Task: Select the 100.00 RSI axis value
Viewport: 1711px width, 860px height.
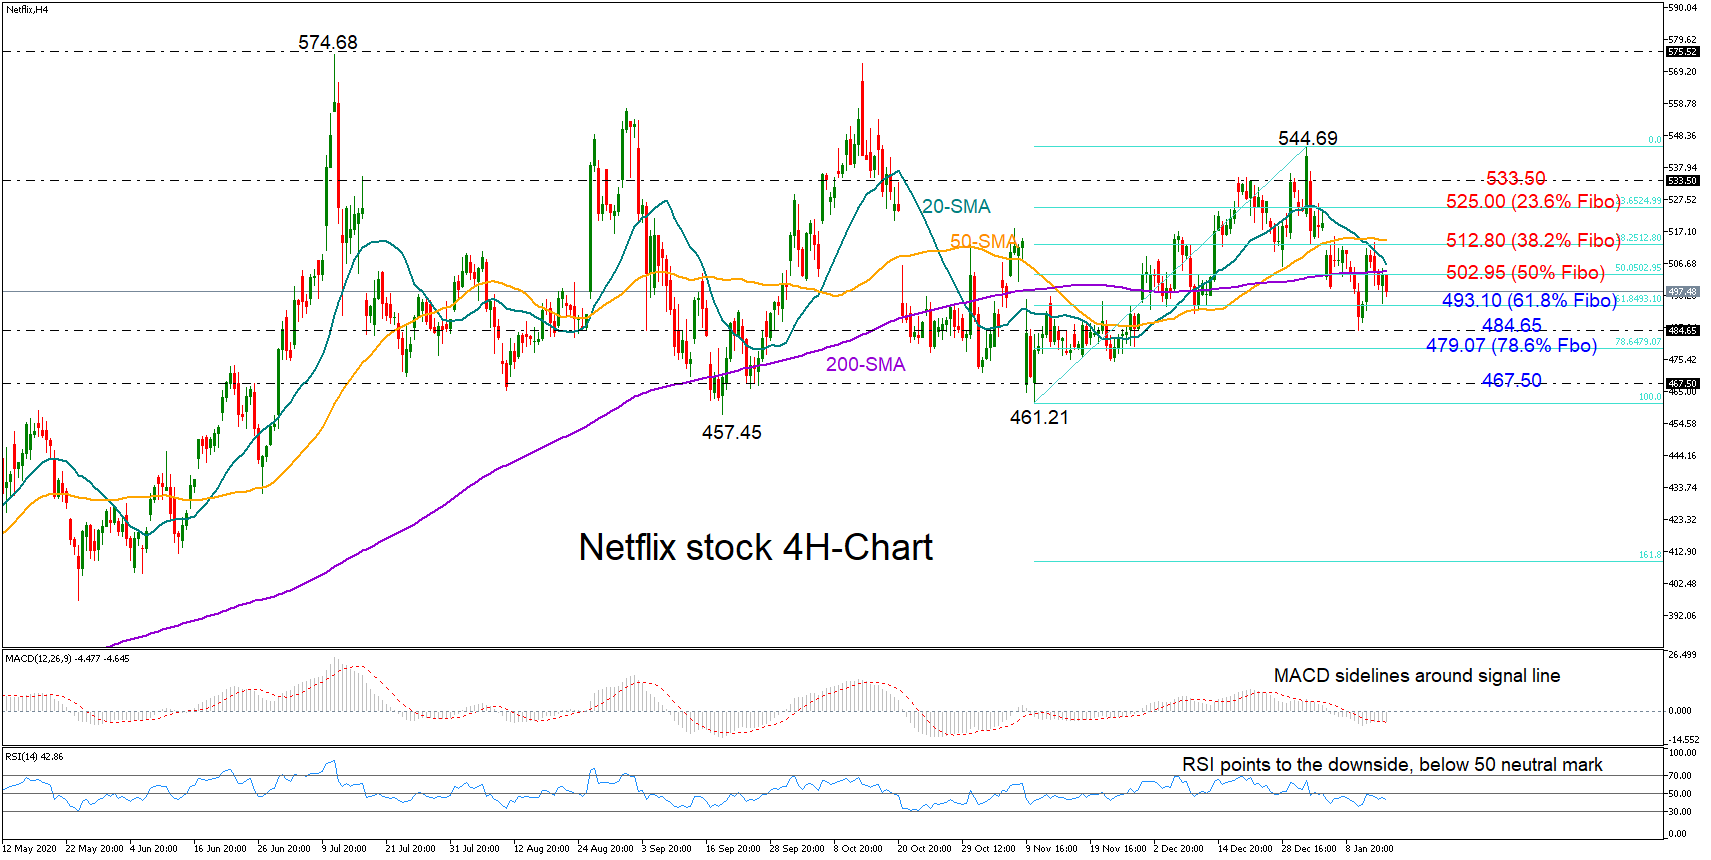Action: [1682, 753]
